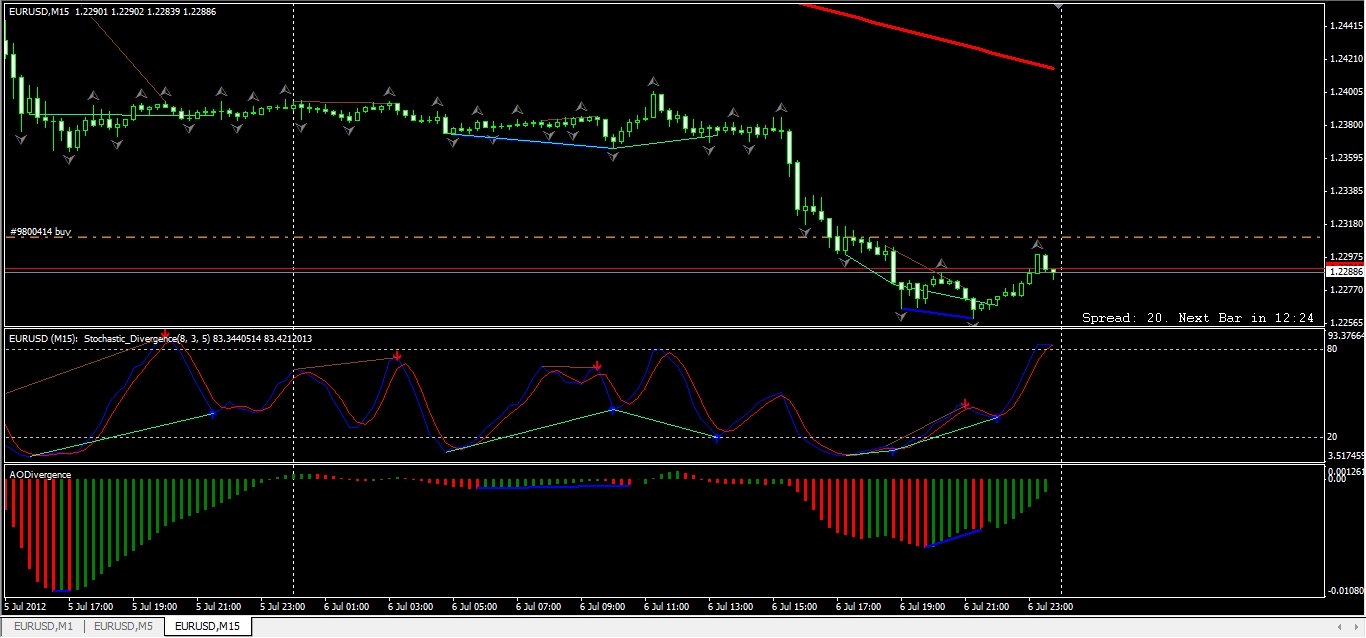Click the 6 Jul 17:00 time label
Screen dimensions: 1366x638
click(x=859, y=606)
